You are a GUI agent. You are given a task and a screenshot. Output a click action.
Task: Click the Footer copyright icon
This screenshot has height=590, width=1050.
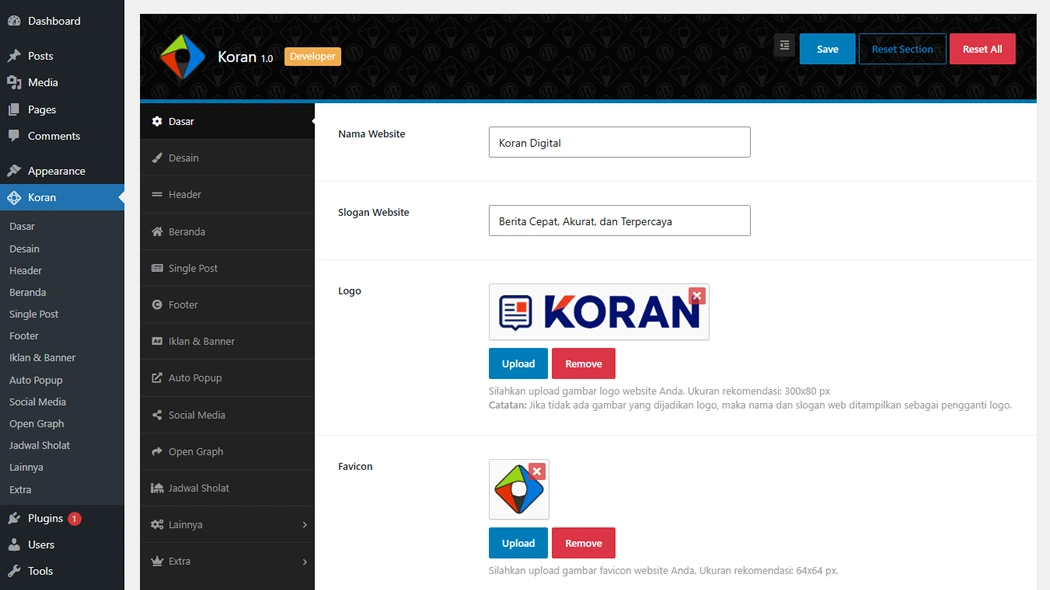coord(157,305)
